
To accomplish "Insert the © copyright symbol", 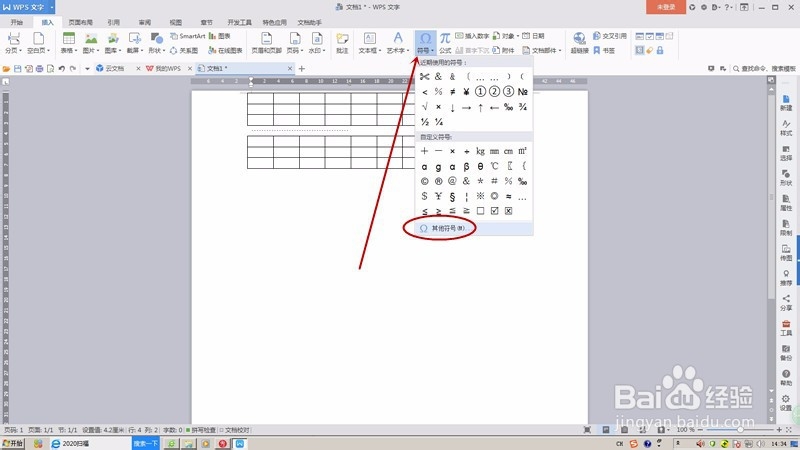I will 424,181.
